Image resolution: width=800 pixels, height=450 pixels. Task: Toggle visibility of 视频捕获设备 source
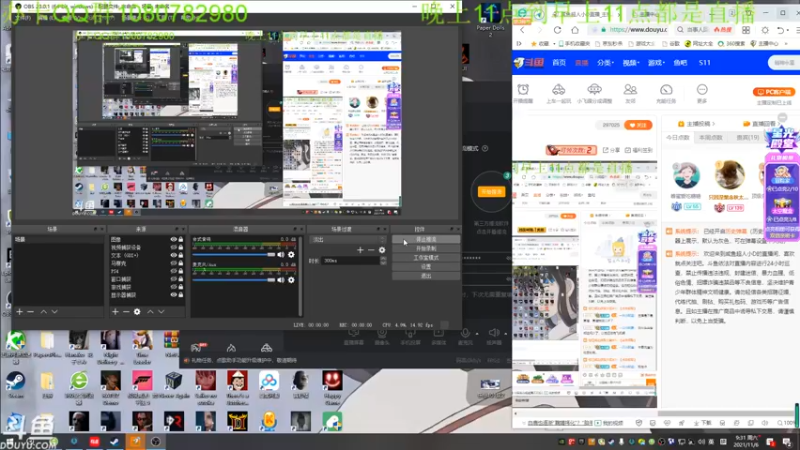pos(173,247)
